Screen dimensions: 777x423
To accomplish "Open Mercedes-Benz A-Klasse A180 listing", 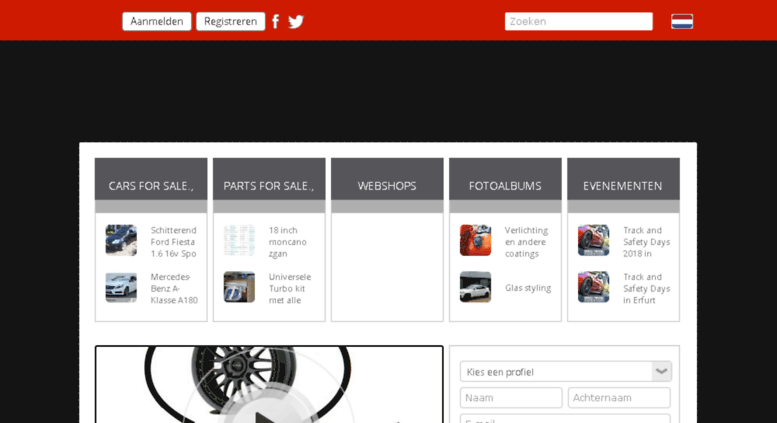I will click(x=174, y=288).
